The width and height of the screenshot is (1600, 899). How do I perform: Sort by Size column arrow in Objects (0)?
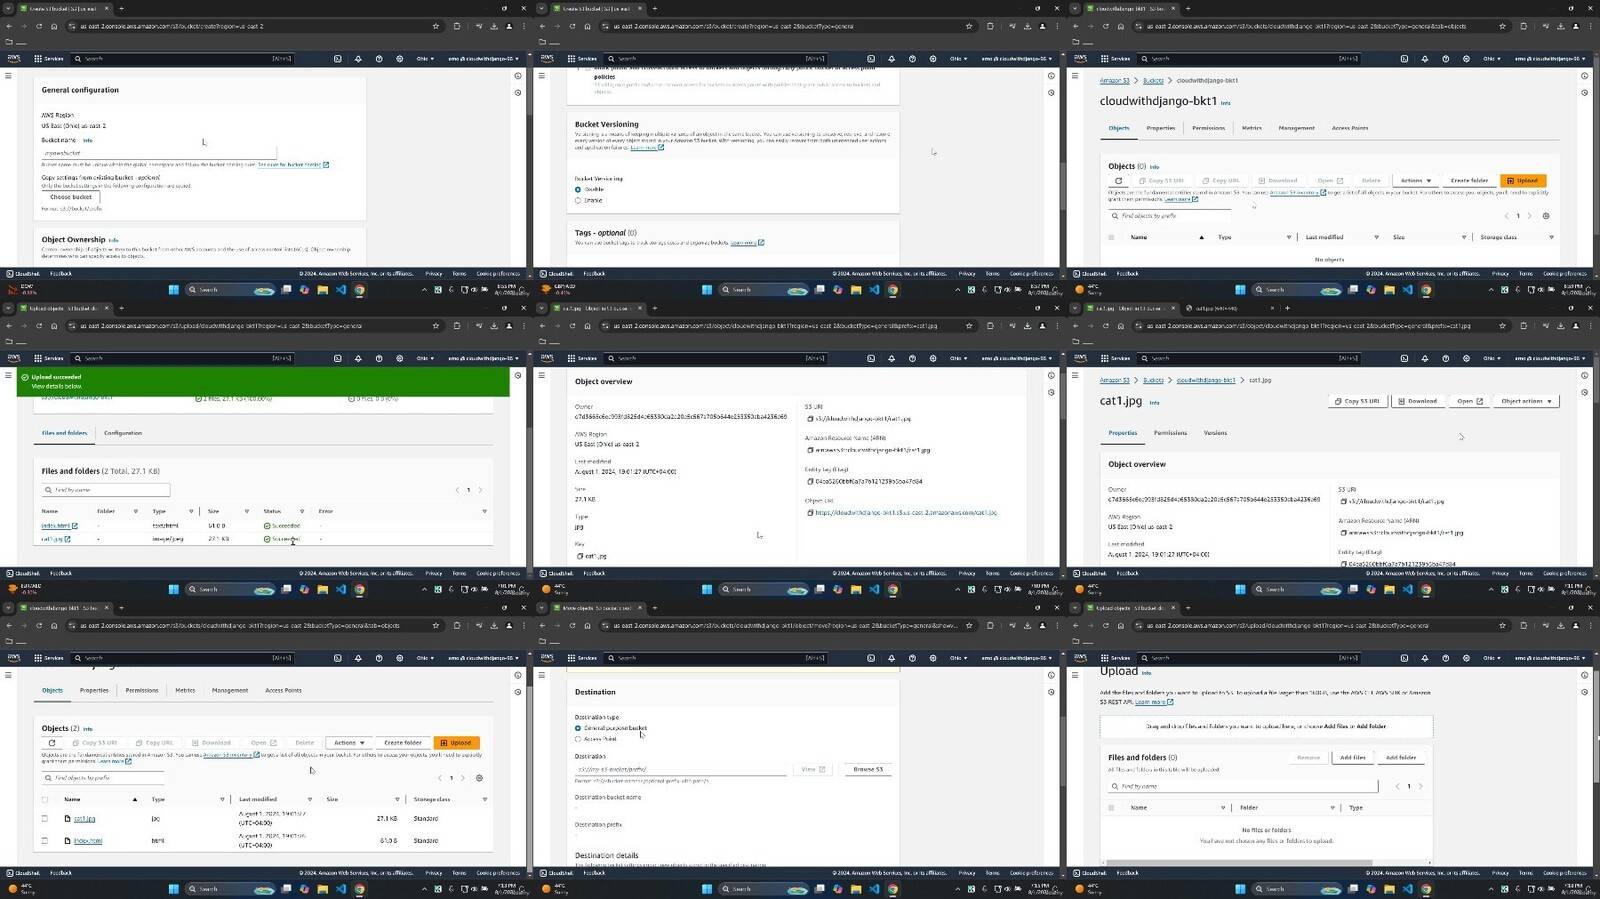click(1464, 237)
